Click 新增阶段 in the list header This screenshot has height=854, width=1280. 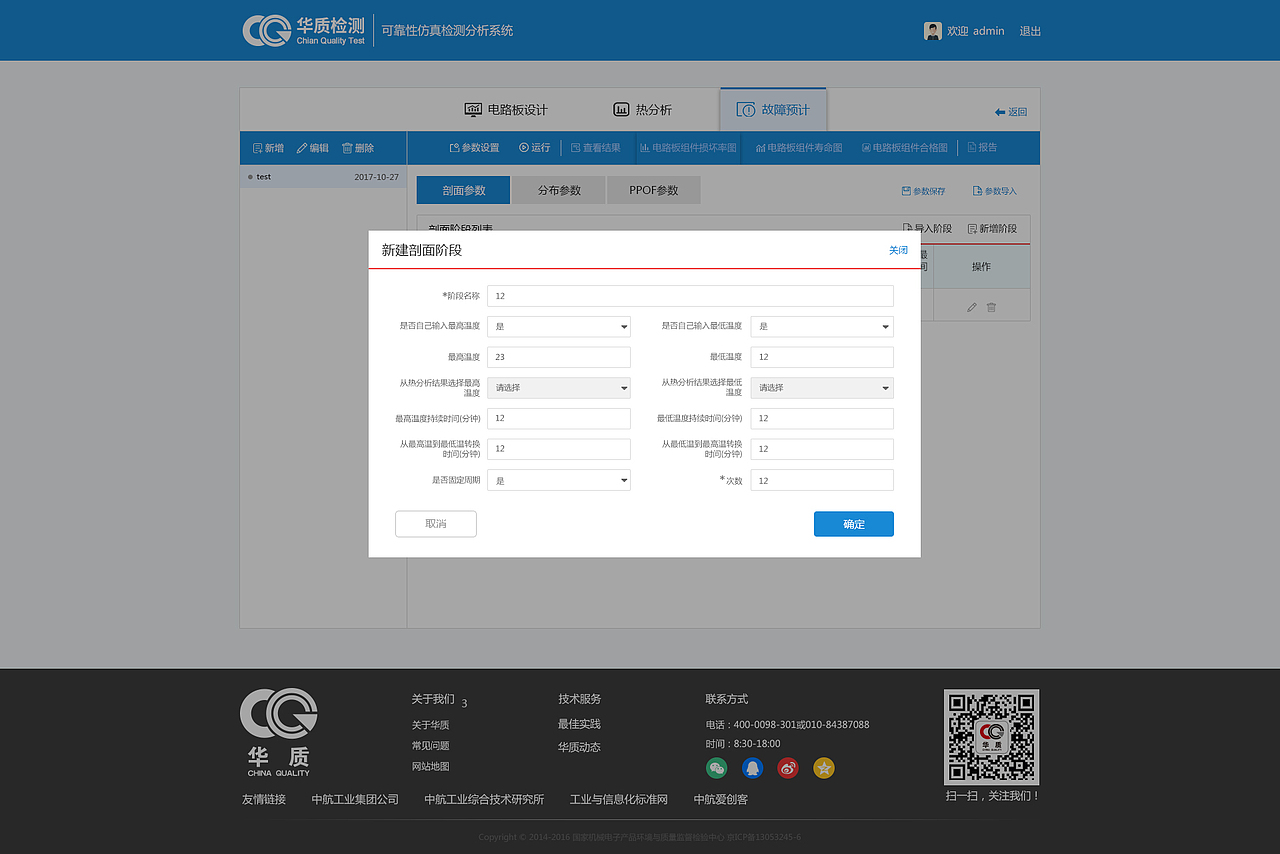click(992, 229)
